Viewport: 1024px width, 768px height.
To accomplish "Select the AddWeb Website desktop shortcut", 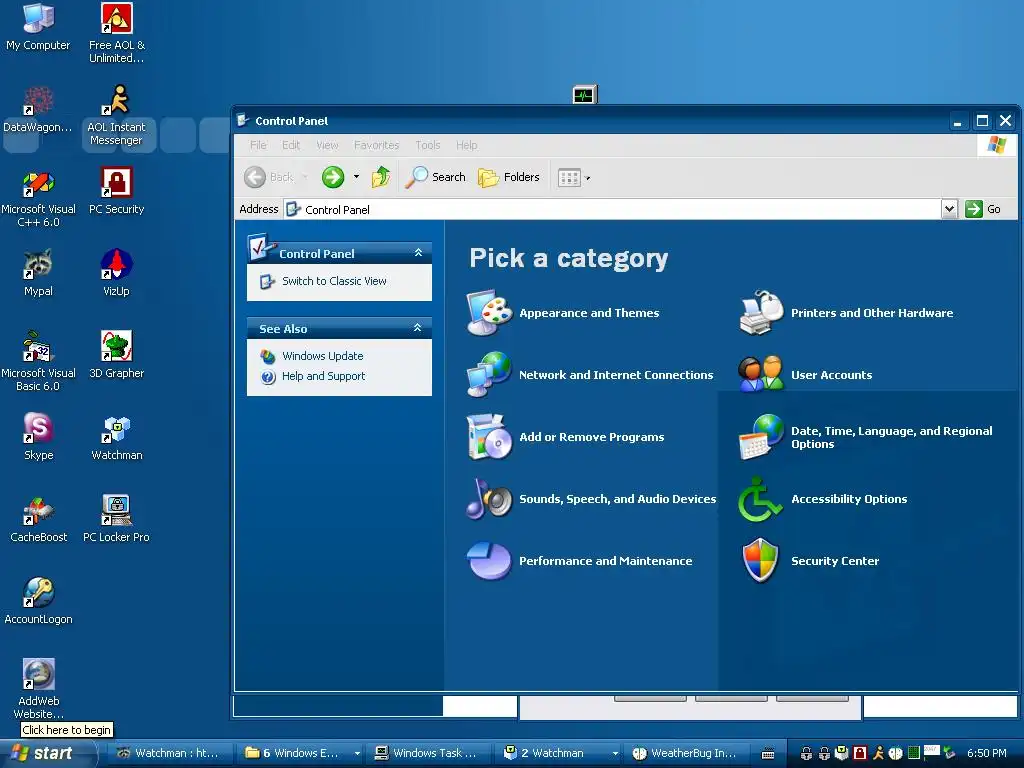I will pyautogui.click(x=38, y=690).
